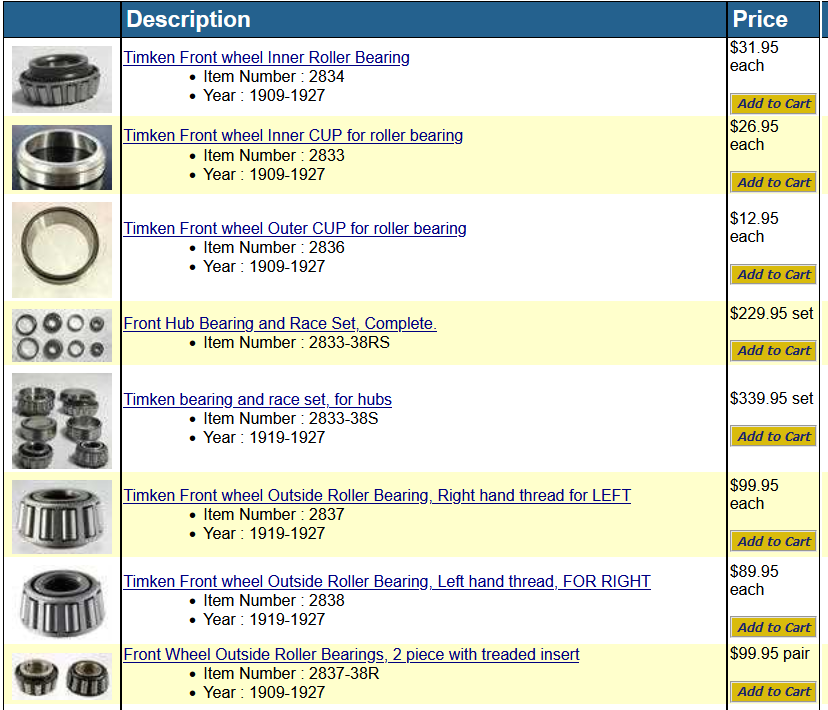Open Timken Front wheel Inner Roller Bearing link
Viewport: 828px width, 710px height.
coord(266,58)
